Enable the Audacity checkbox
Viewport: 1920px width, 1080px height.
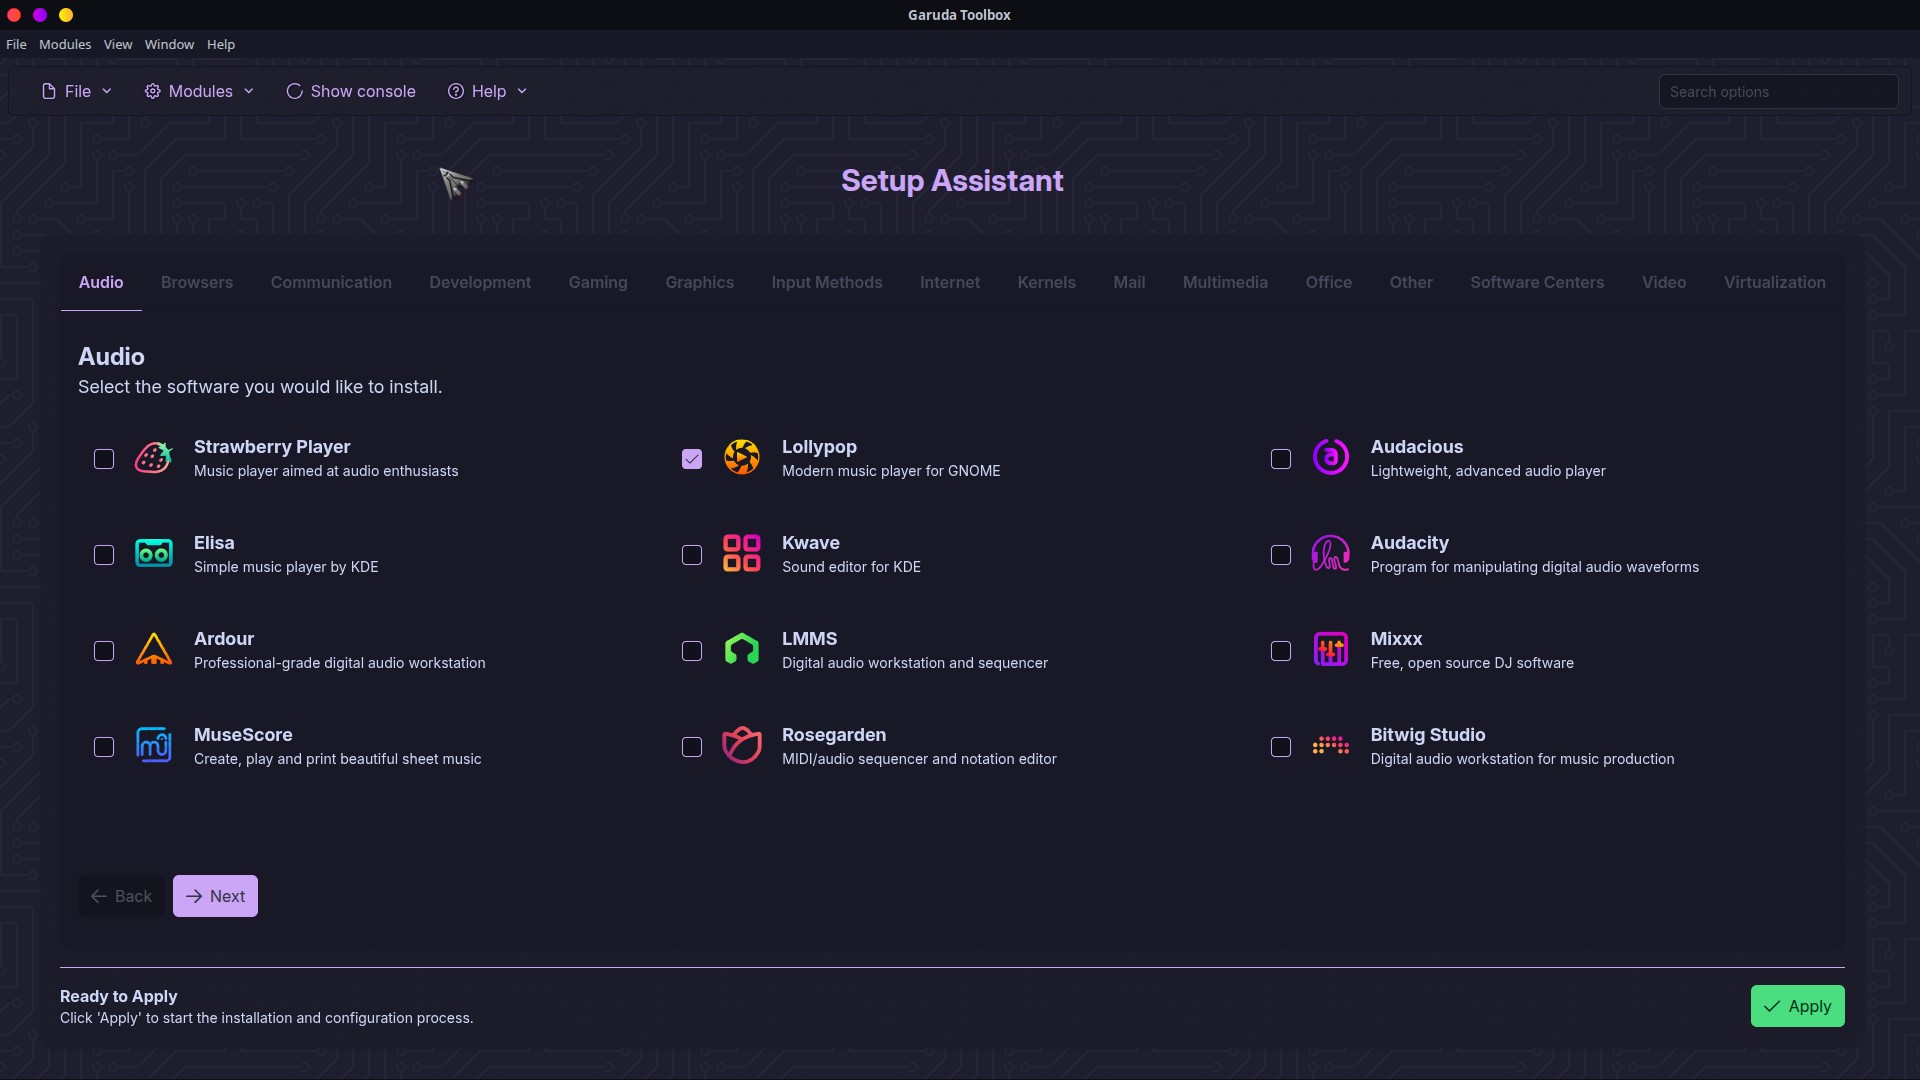click(x=1281, y=555)
